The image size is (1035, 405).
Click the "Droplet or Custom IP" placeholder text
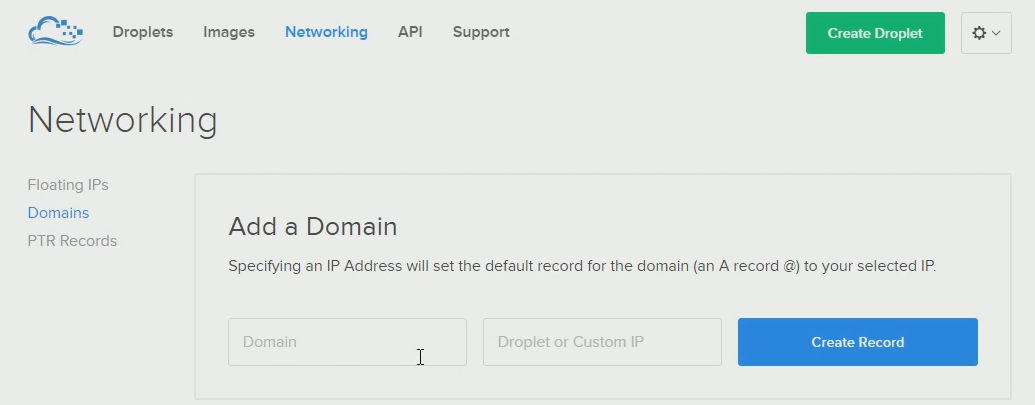click(x=571, y=342)
